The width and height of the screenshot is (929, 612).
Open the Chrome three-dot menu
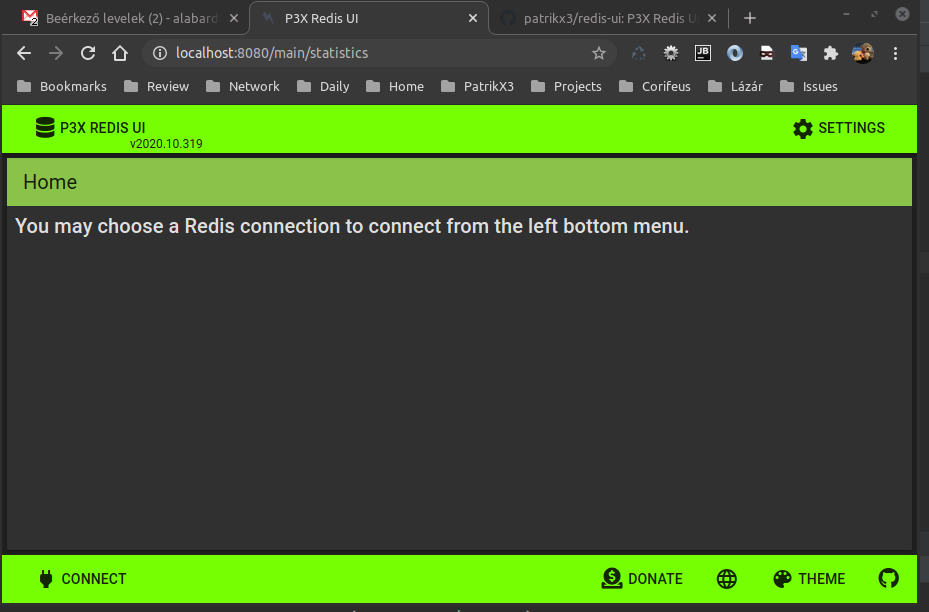(895, 53)
